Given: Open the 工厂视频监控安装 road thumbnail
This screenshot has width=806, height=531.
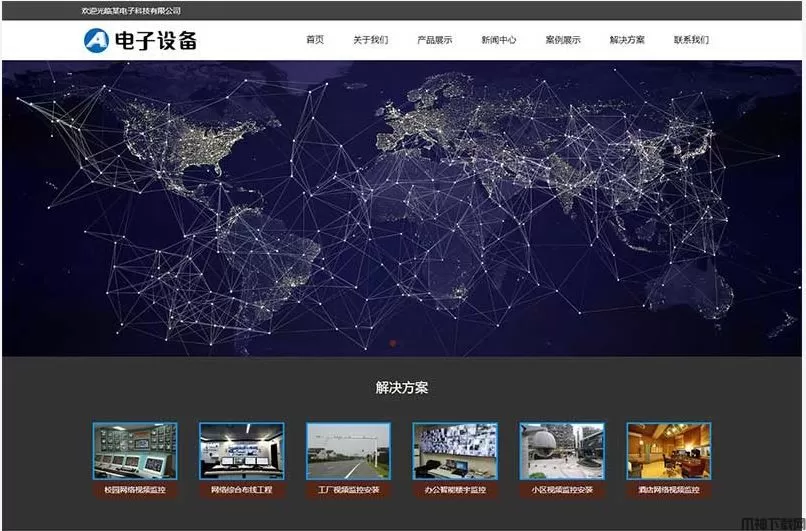Looking at the screenshot, I should (x=348, y=452).
